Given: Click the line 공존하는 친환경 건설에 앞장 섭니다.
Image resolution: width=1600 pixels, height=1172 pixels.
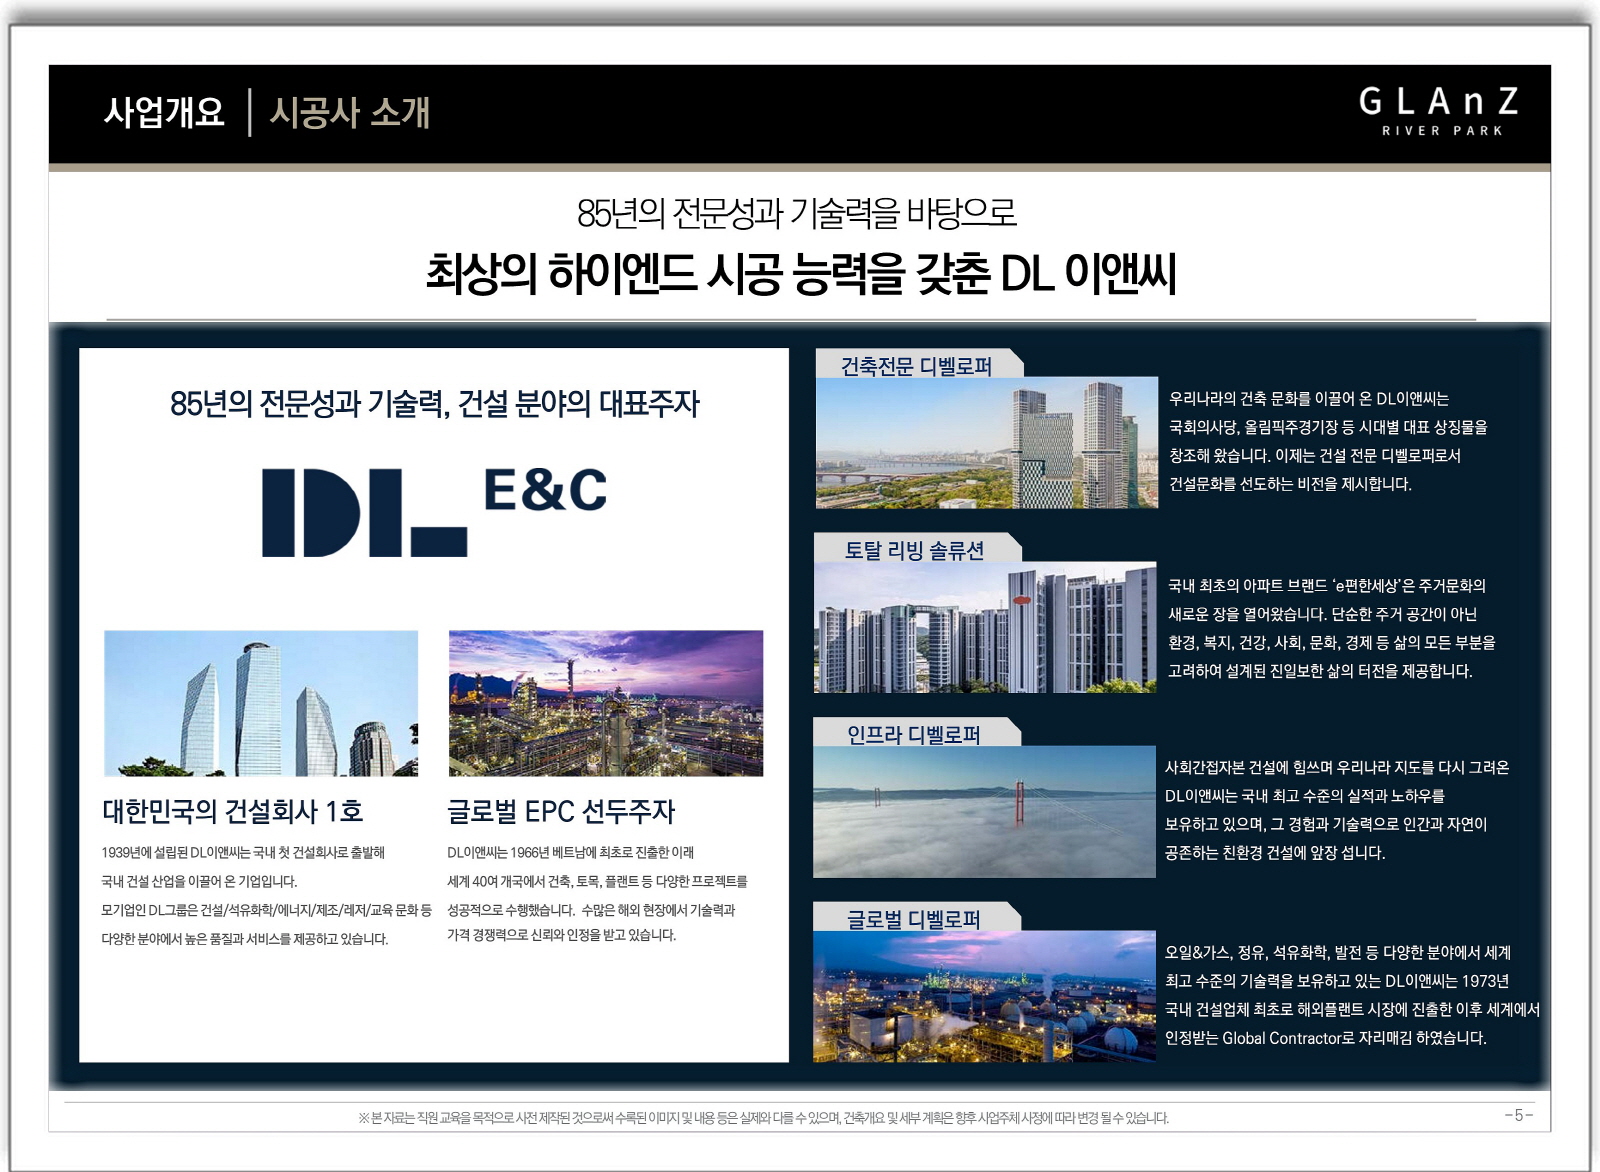Looking at the screenshot, I should [1275, 853].
